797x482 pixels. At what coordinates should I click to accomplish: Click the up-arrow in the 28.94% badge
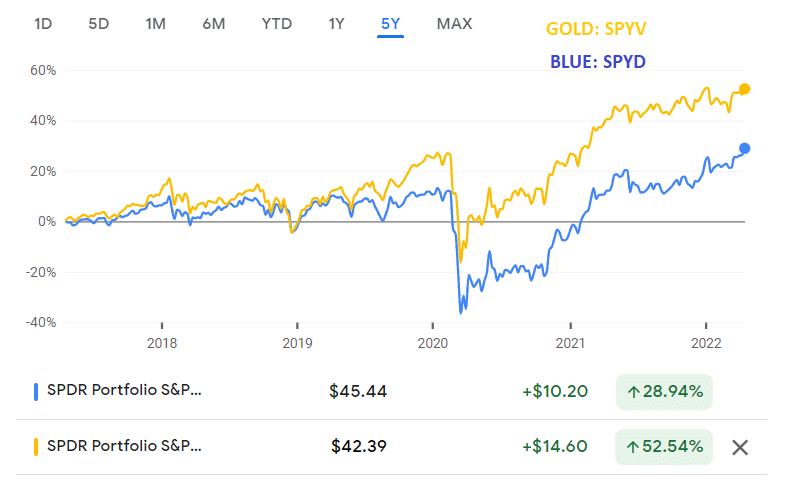coord(633,392)
